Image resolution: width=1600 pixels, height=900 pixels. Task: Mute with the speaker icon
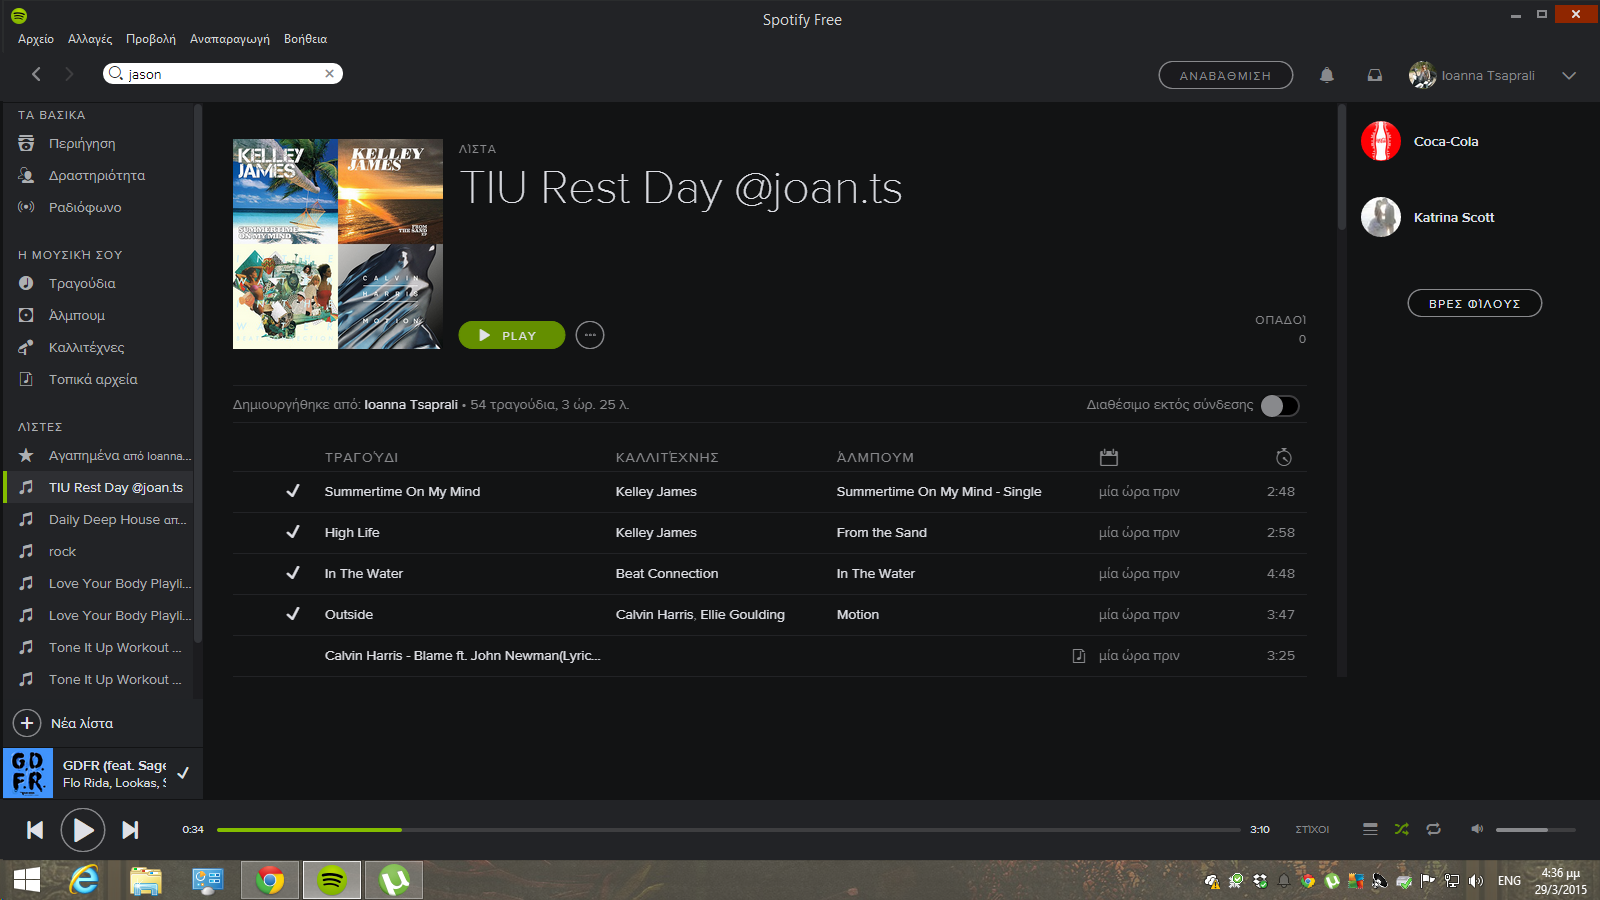[1477, 829]
